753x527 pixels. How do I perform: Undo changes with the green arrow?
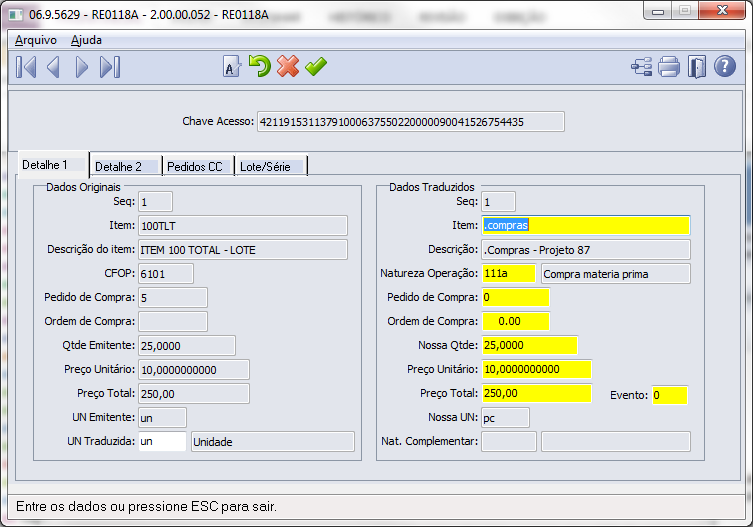click(260, 66)
